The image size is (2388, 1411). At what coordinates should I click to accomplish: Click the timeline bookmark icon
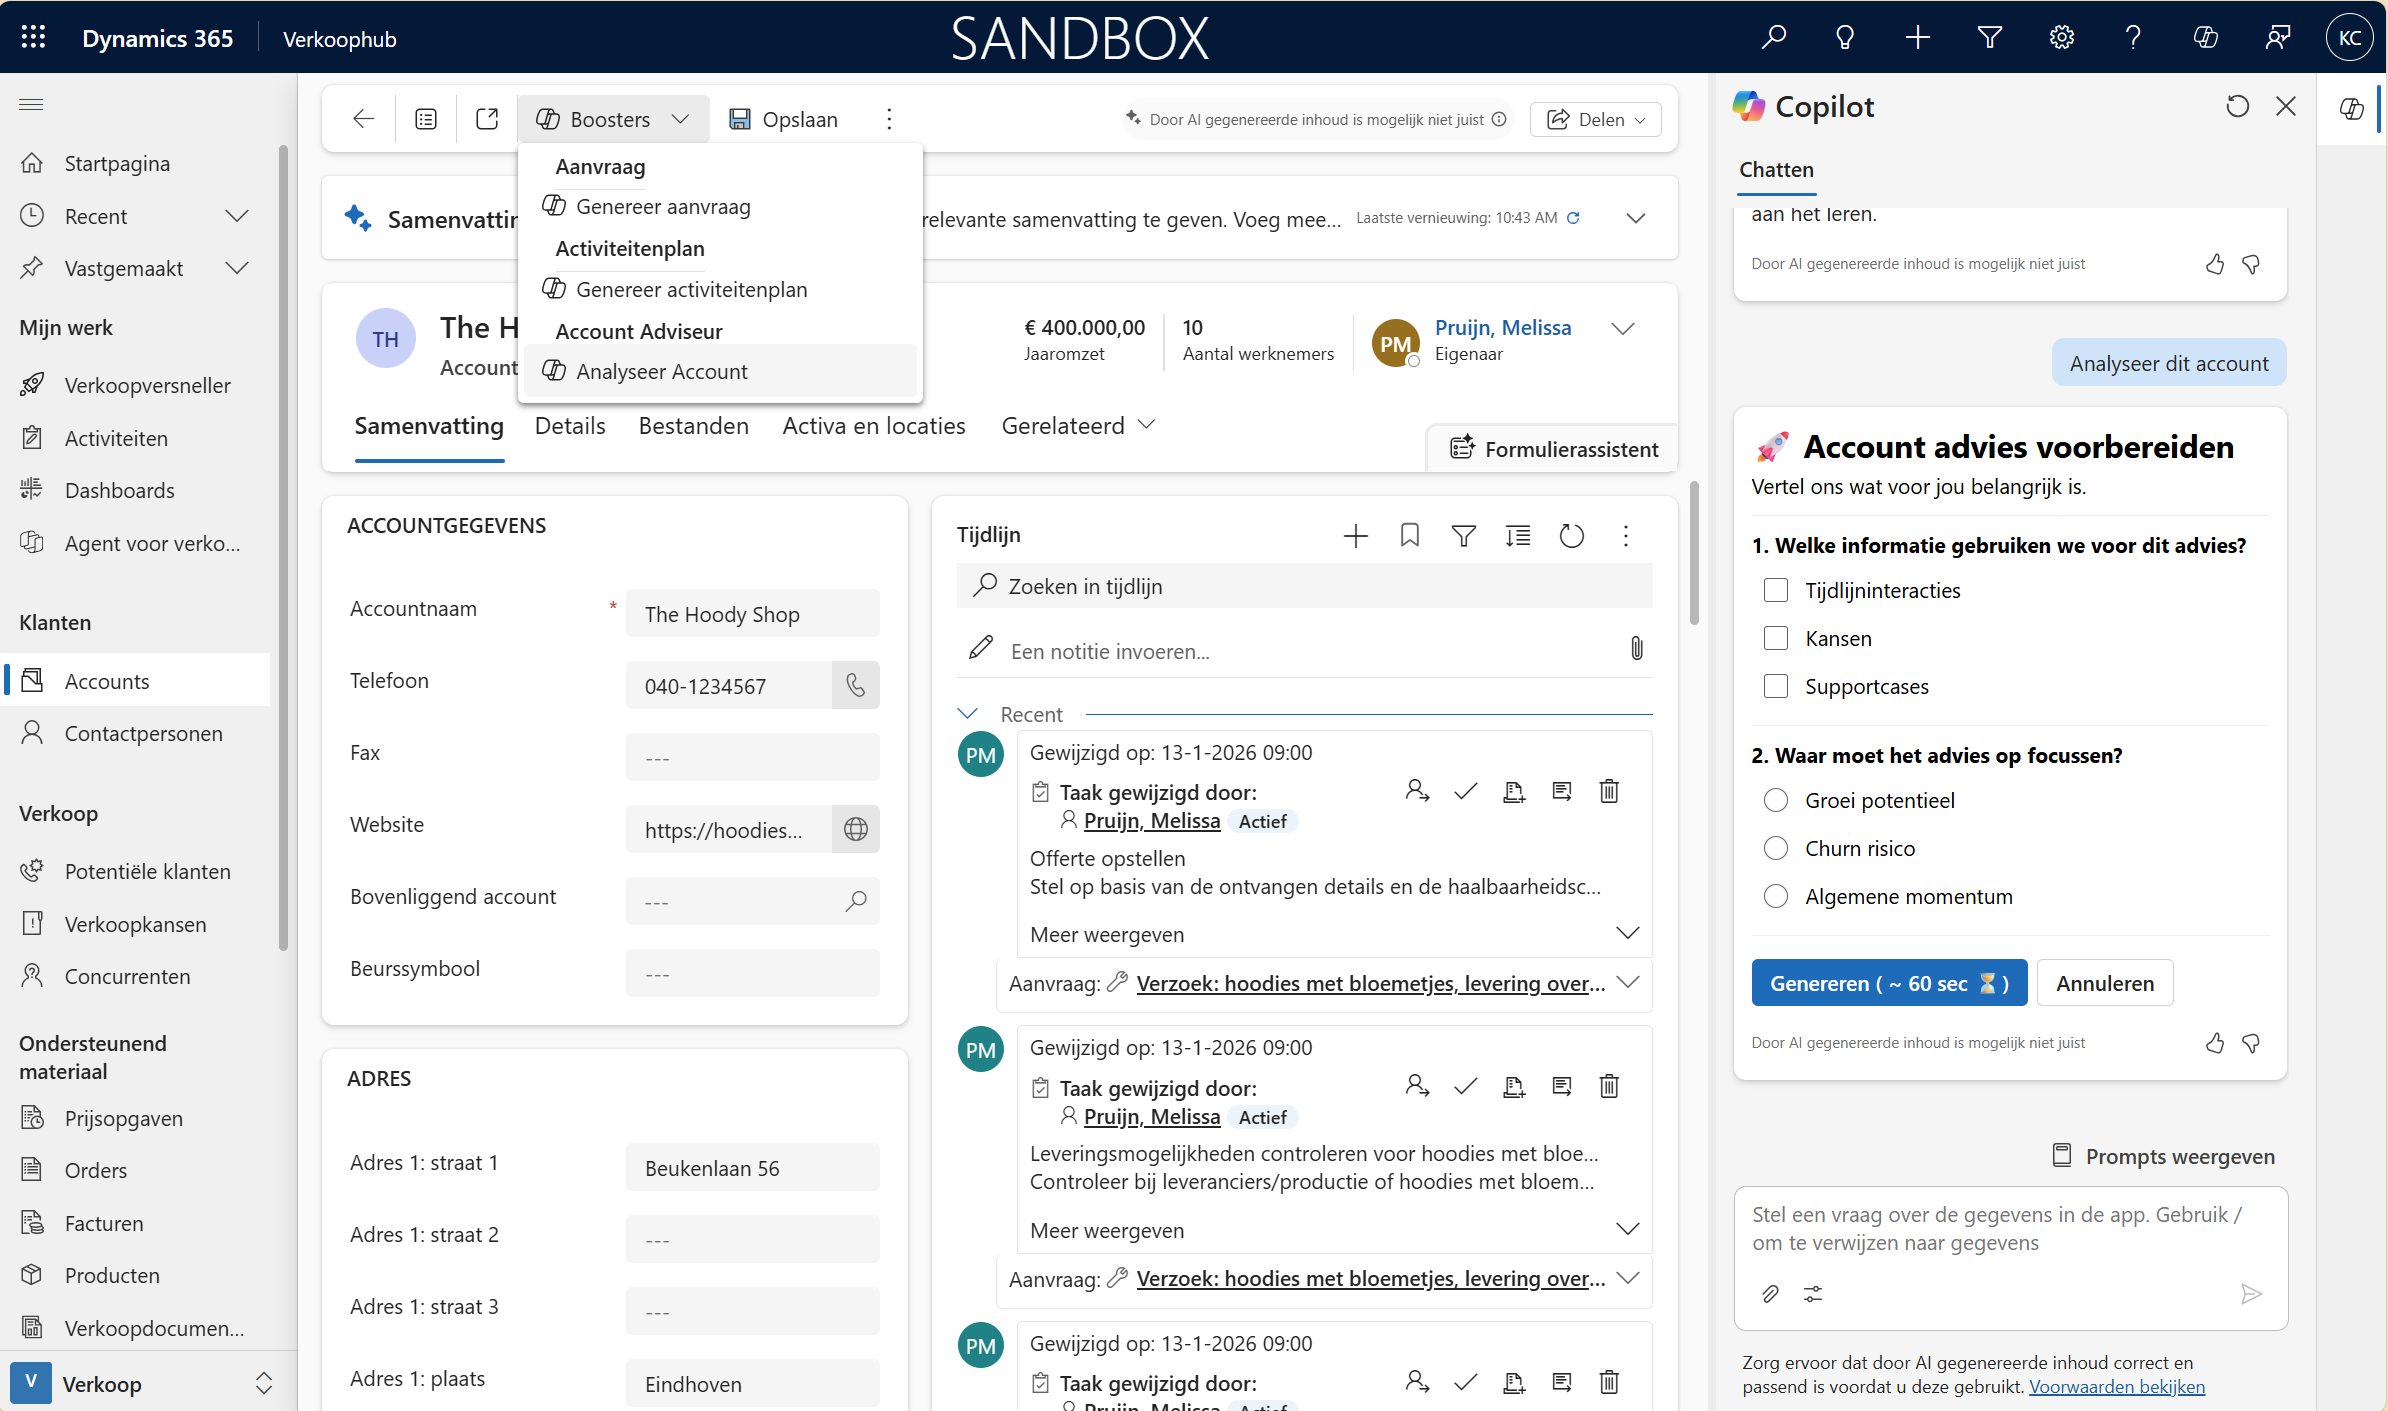pyautogui.click(x=1409, y=536)
